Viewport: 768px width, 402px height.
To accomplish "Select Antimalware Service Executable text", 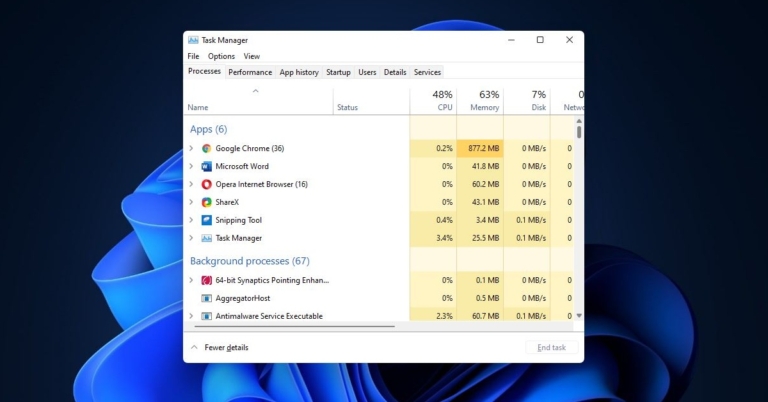I will tap(269, 316).
